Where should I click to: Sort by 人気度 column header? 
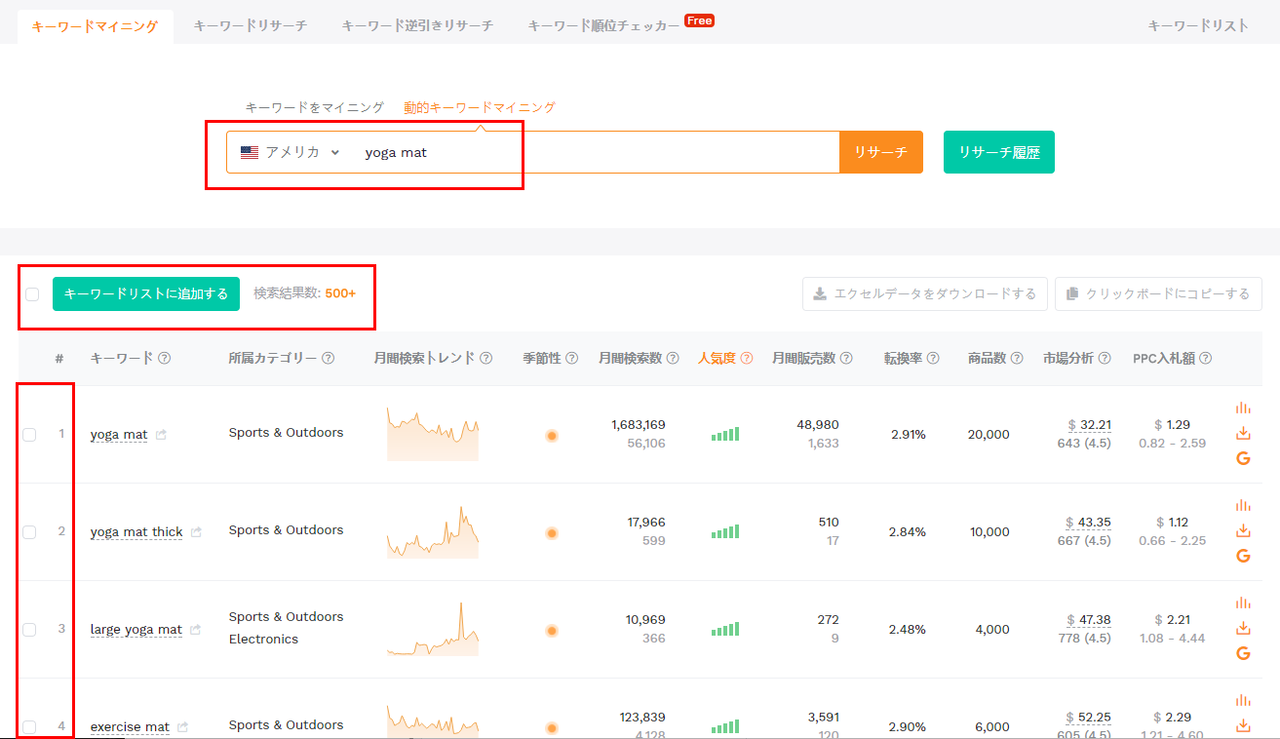(717, 358)
